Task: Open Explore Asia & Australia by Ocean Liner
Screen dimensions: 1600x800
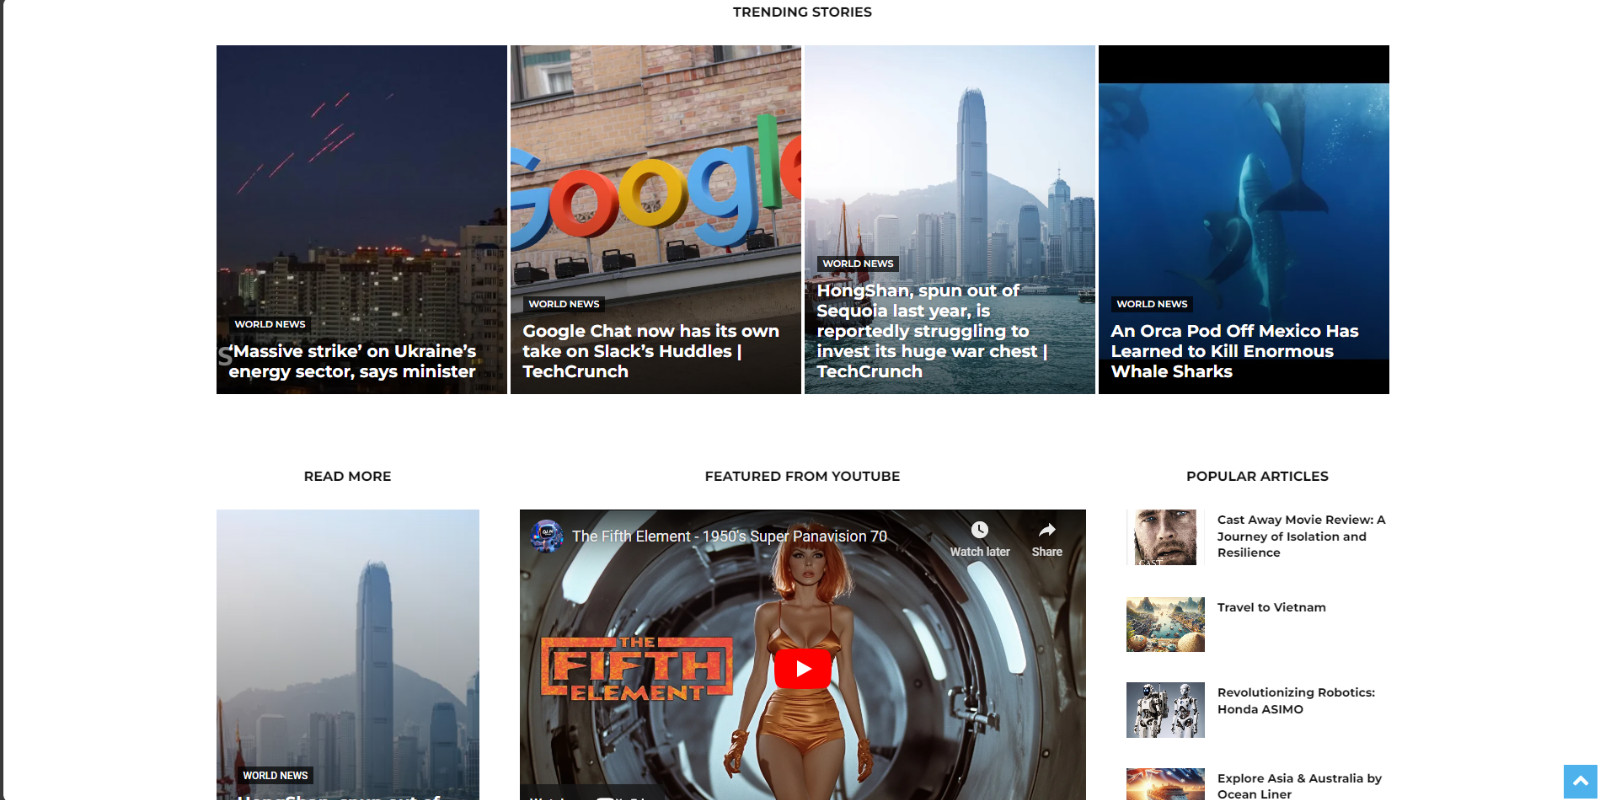Action: pos(1299,786)
